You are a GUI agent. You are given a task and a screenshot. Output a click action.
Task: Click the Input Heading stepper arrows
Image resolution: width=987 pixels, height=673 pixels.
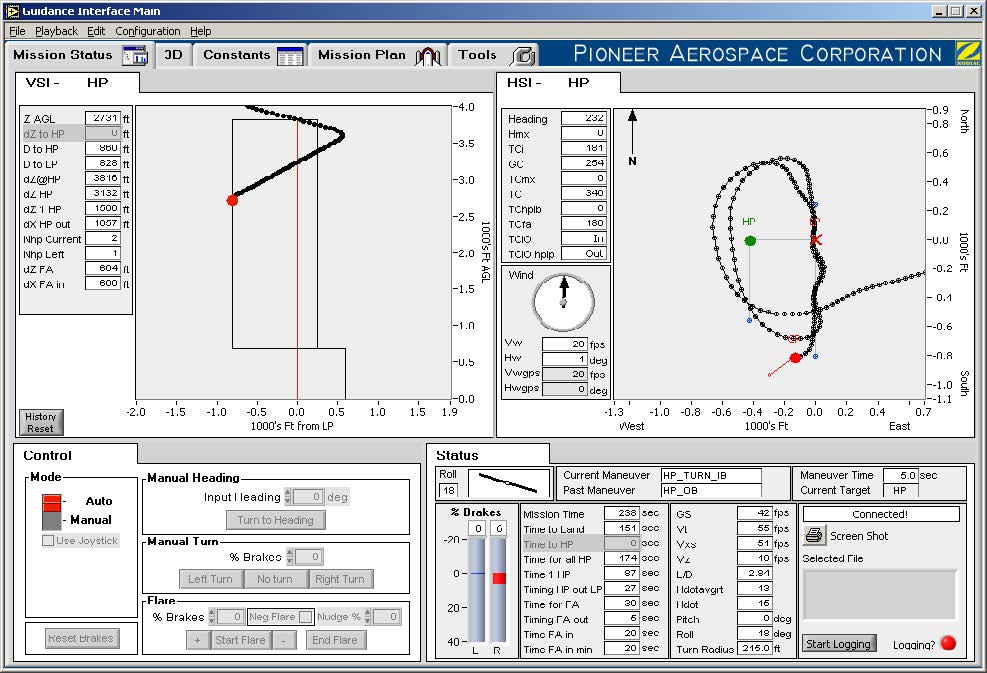288,497
